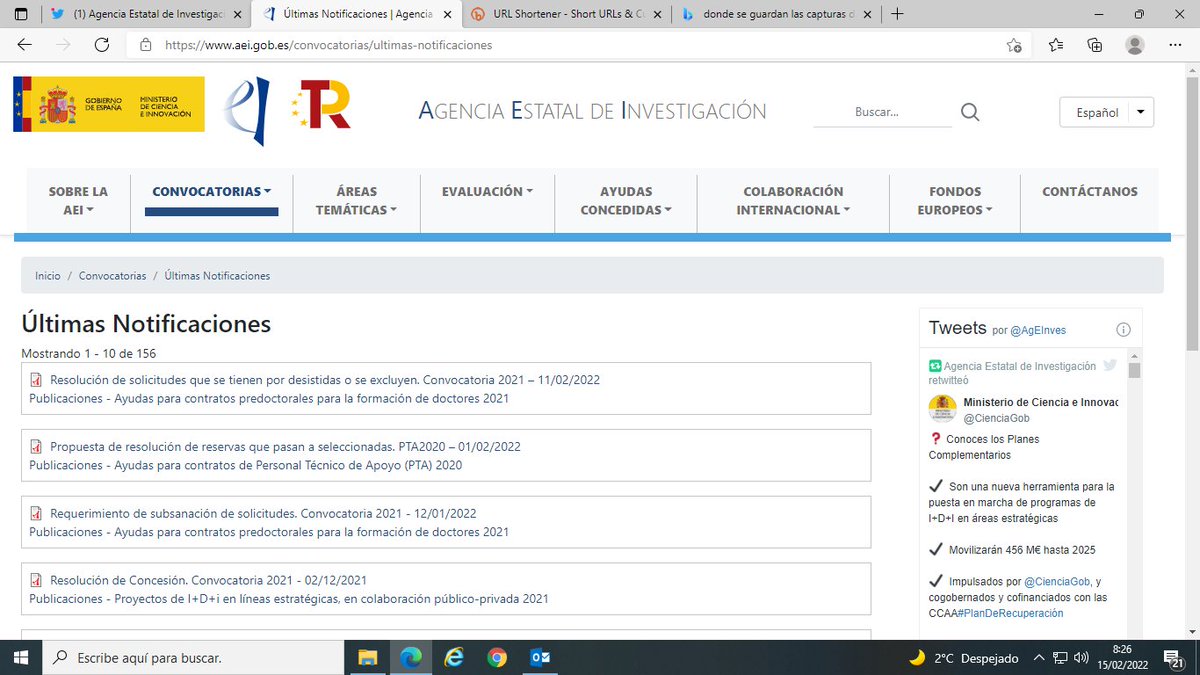Click the Twitter bird icon in the tweet
1200x675 pixels.
[1110, 366]
